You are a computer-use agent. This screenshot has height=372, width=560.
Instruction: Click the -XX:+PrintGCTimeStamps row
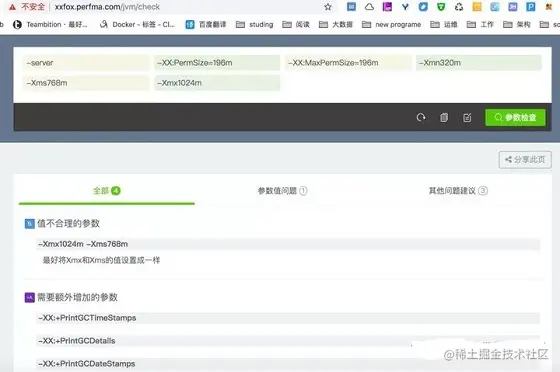288,318
